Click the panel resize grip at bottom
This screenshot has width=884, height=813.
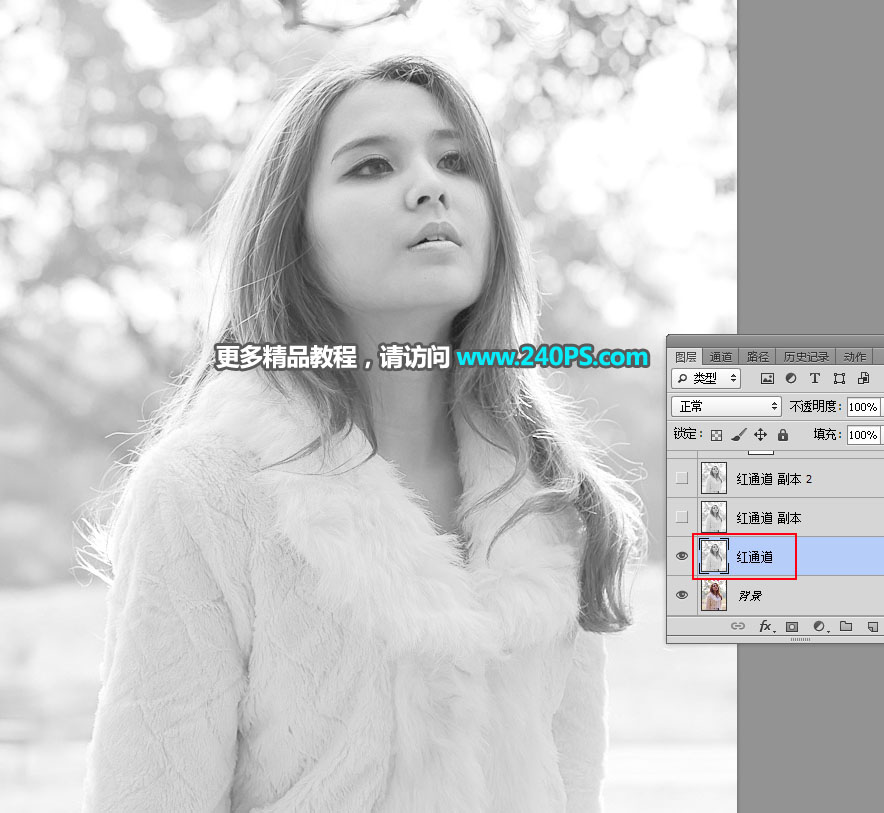pyautogui.click(x=801, y=639)
